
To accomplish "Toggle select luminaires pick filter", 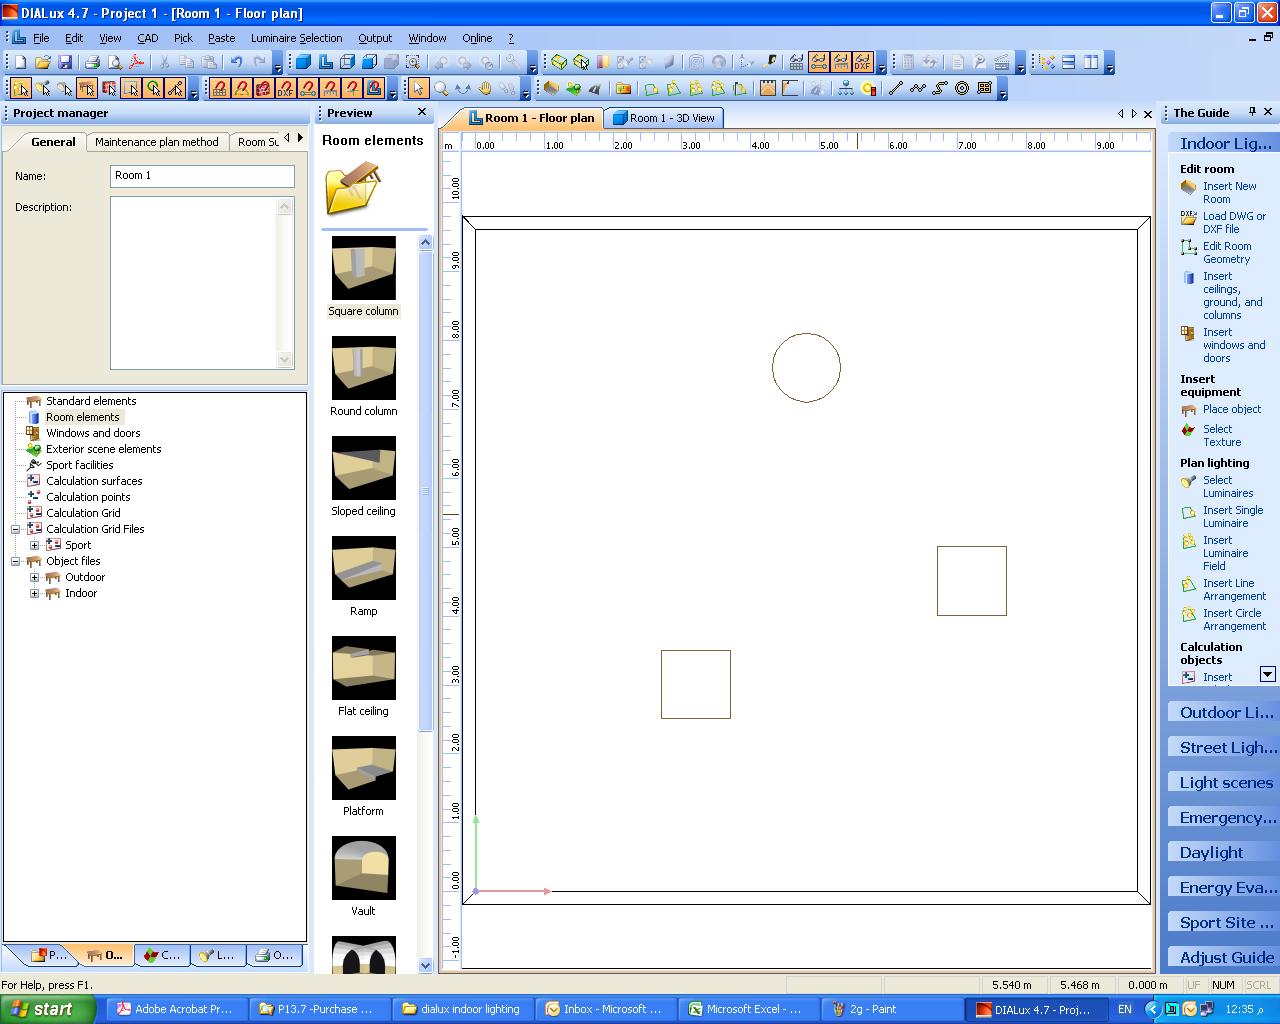I will (43, 88).
